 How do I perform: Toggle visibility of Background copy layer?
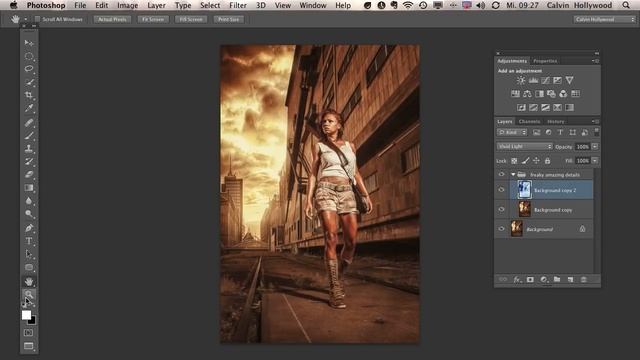(501, 209)
